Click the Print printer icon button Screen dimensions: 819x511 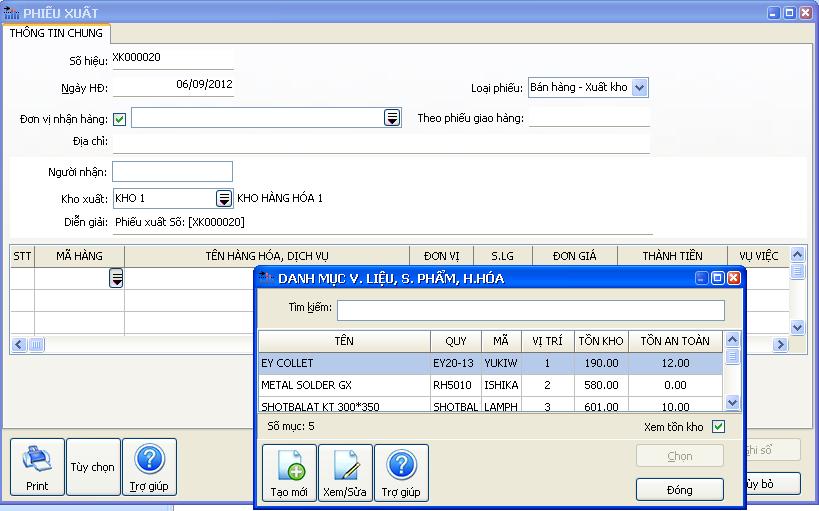coord(37,467)
